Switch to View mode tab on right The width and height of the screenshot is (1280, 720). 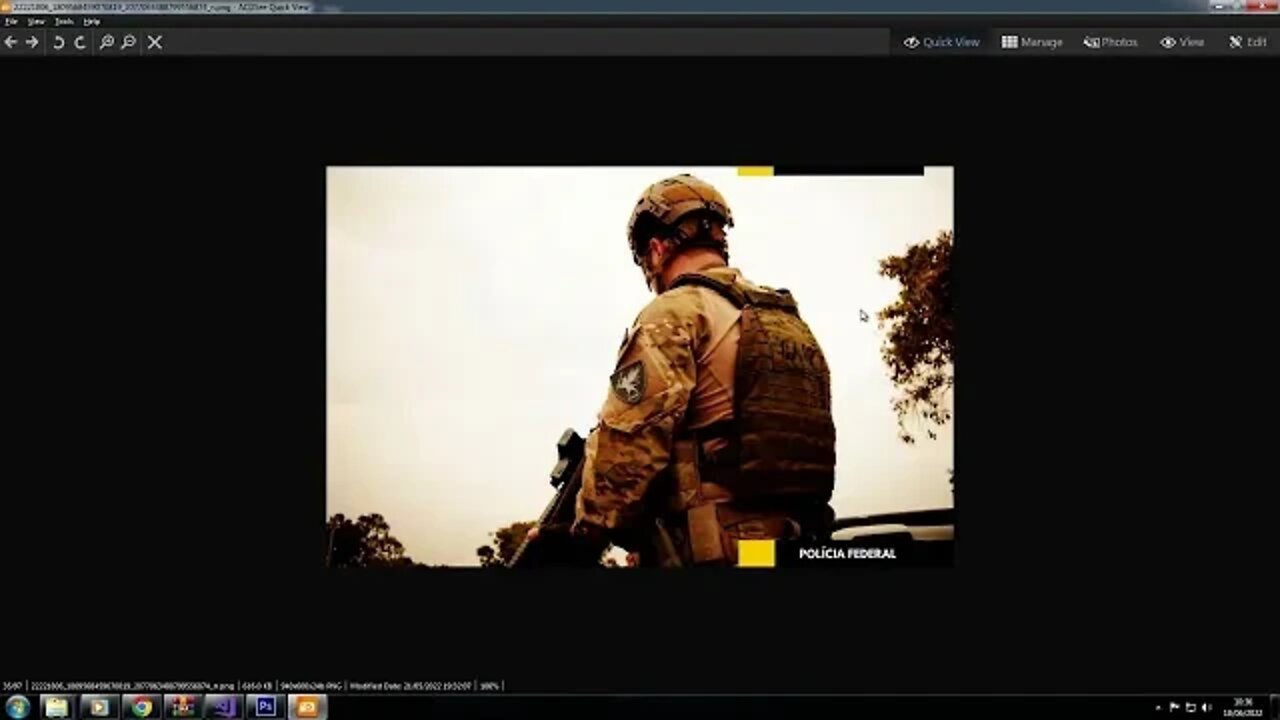click(x=1182, y=42)
